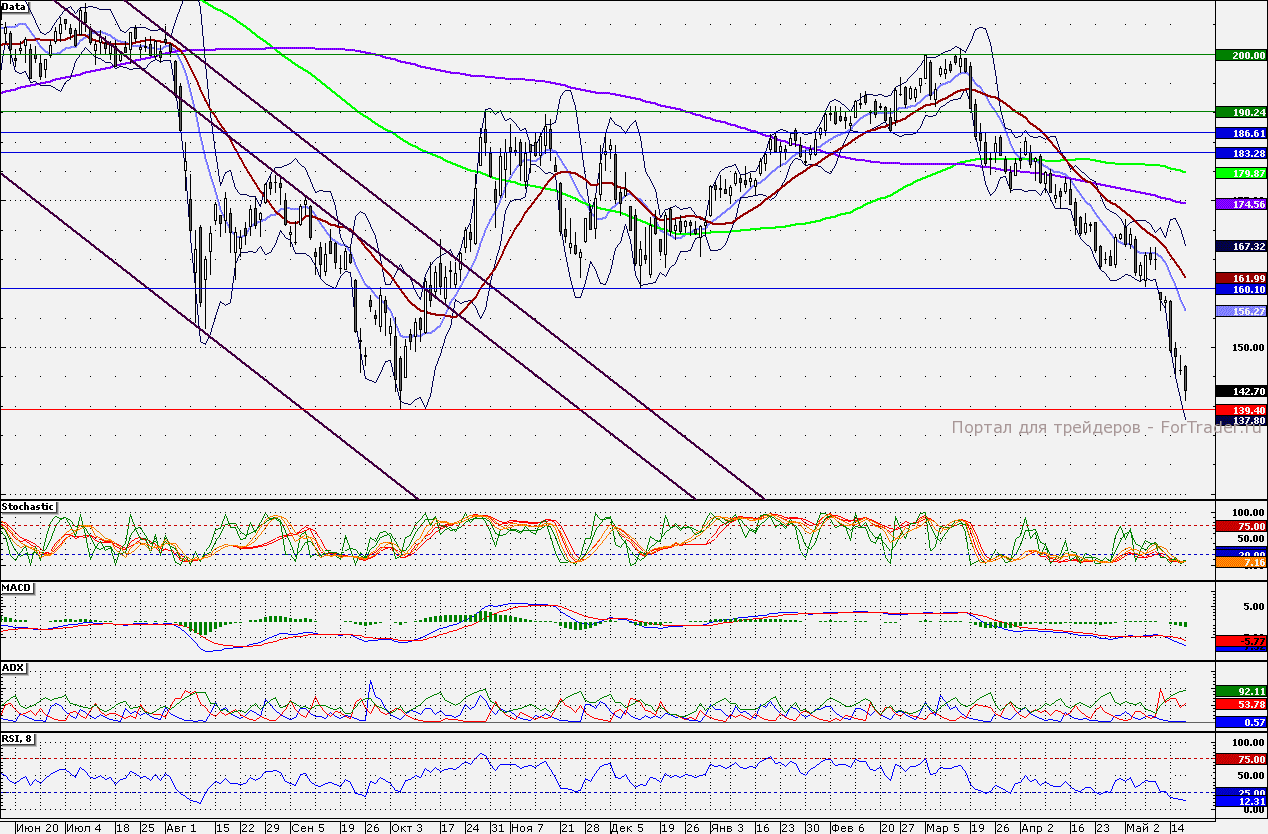Click the red 75.00 label in the Stochastic panel

tap(1241, 526)
